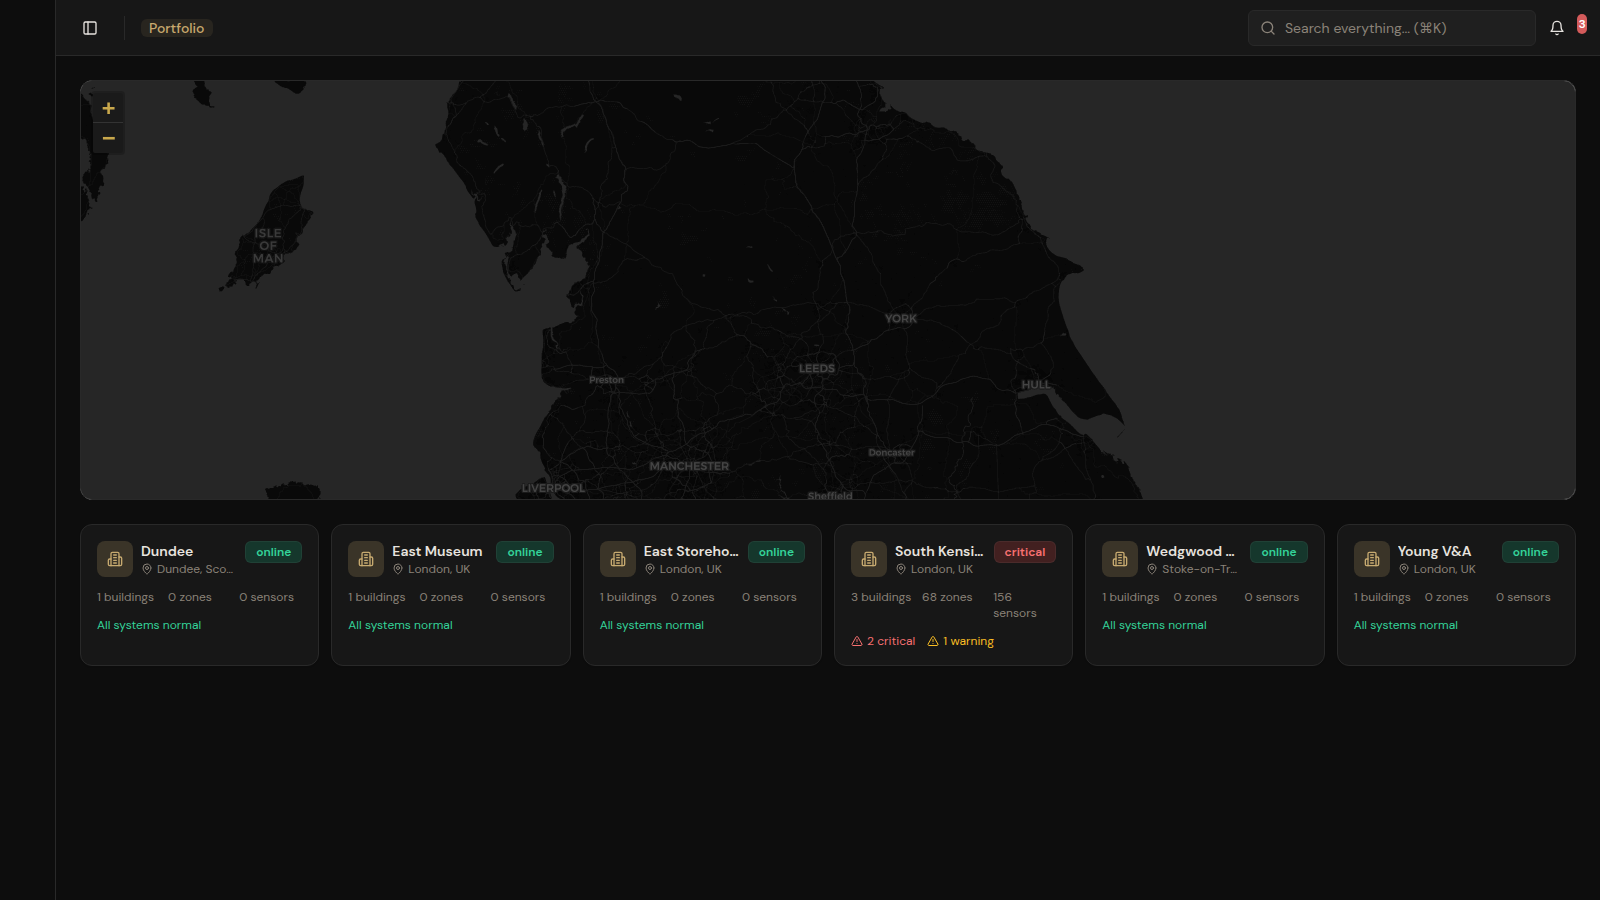Click the building icon on the East Museum card
Image resolution: width=1600 pixels, height=900 pixels.
pyautogui.click(x=366, y=559)
